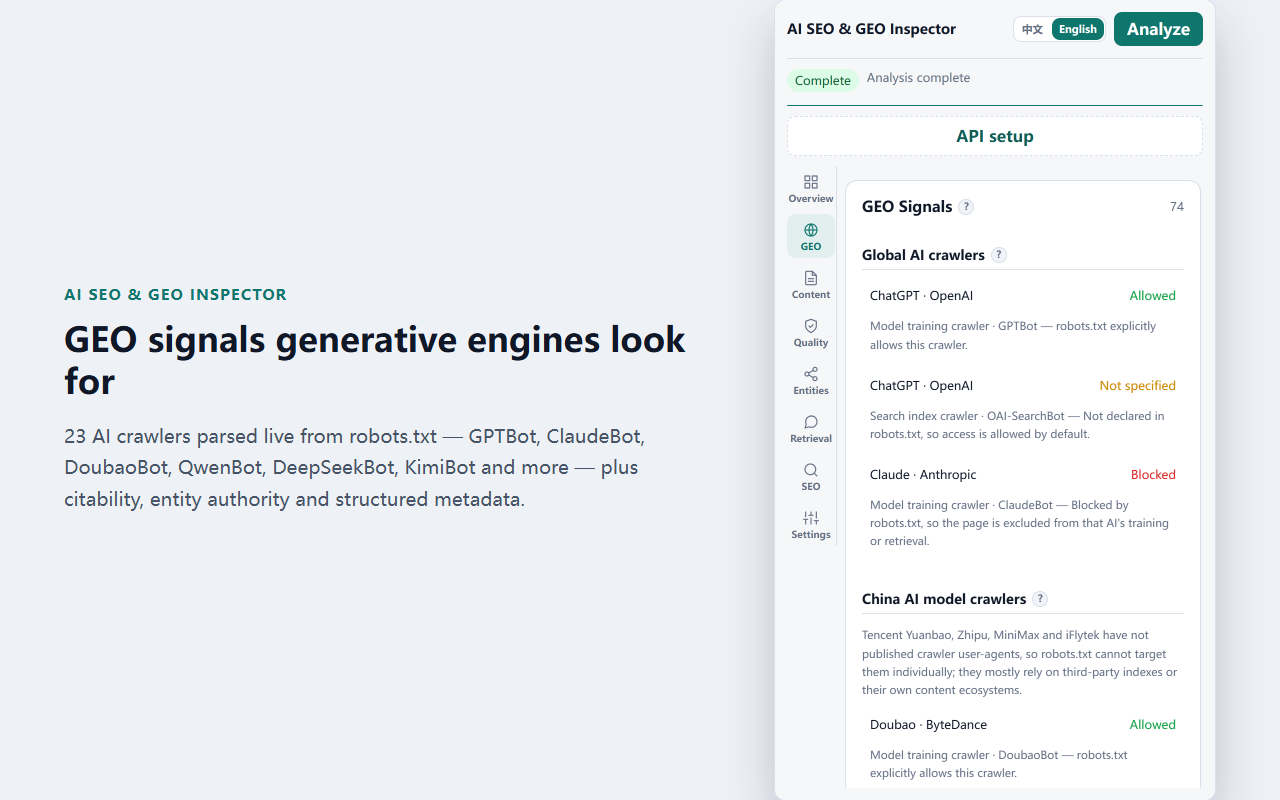Click the GEO Signals score 74

click(1177, 207)
